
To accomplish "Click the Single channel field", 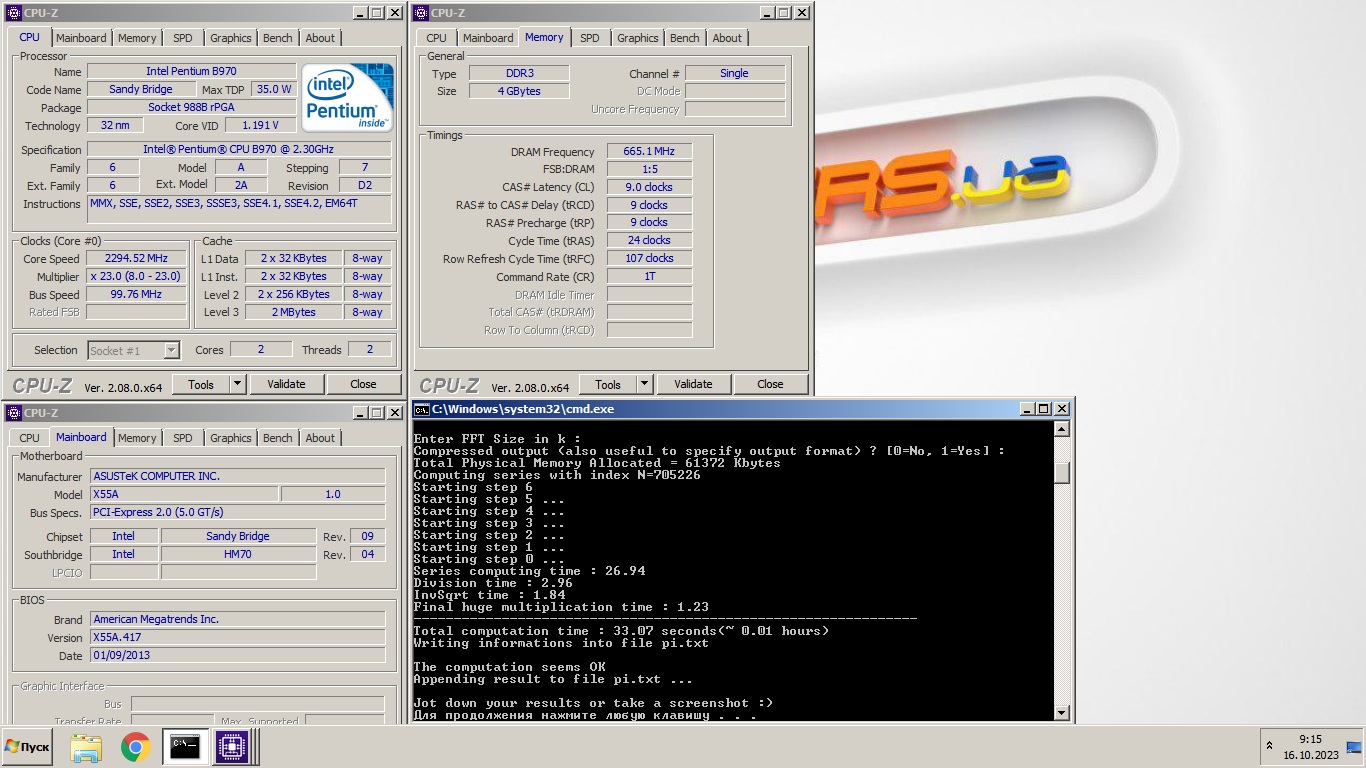I will coord(734,73).
